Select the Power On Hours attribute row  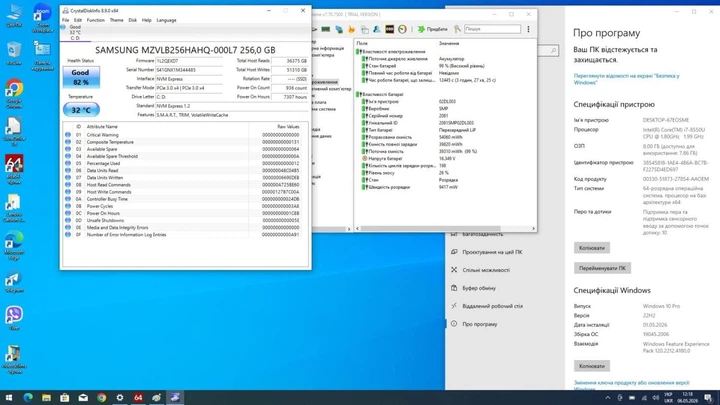point(183,214)
